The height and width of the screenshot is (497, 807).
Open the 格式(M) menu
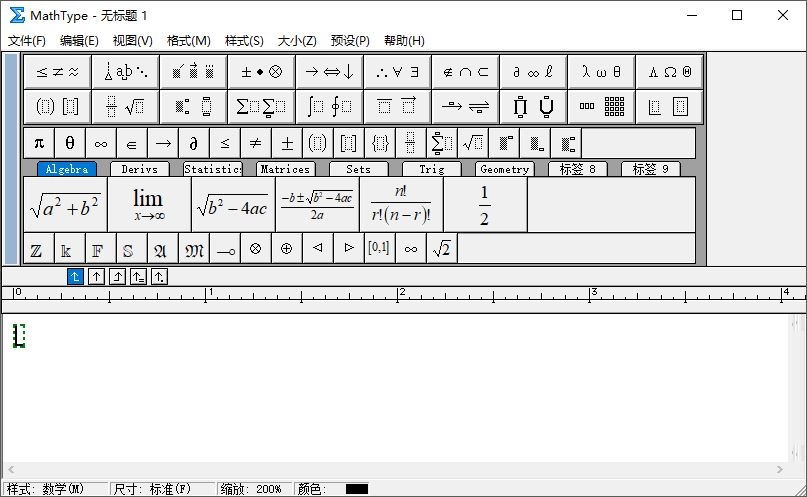pos(189,41)
